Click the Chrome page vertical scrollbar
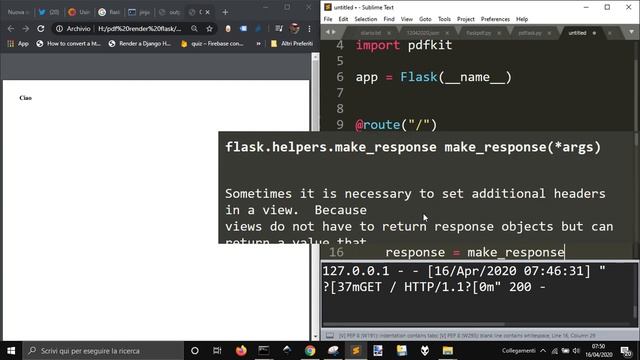 (315, 196)
